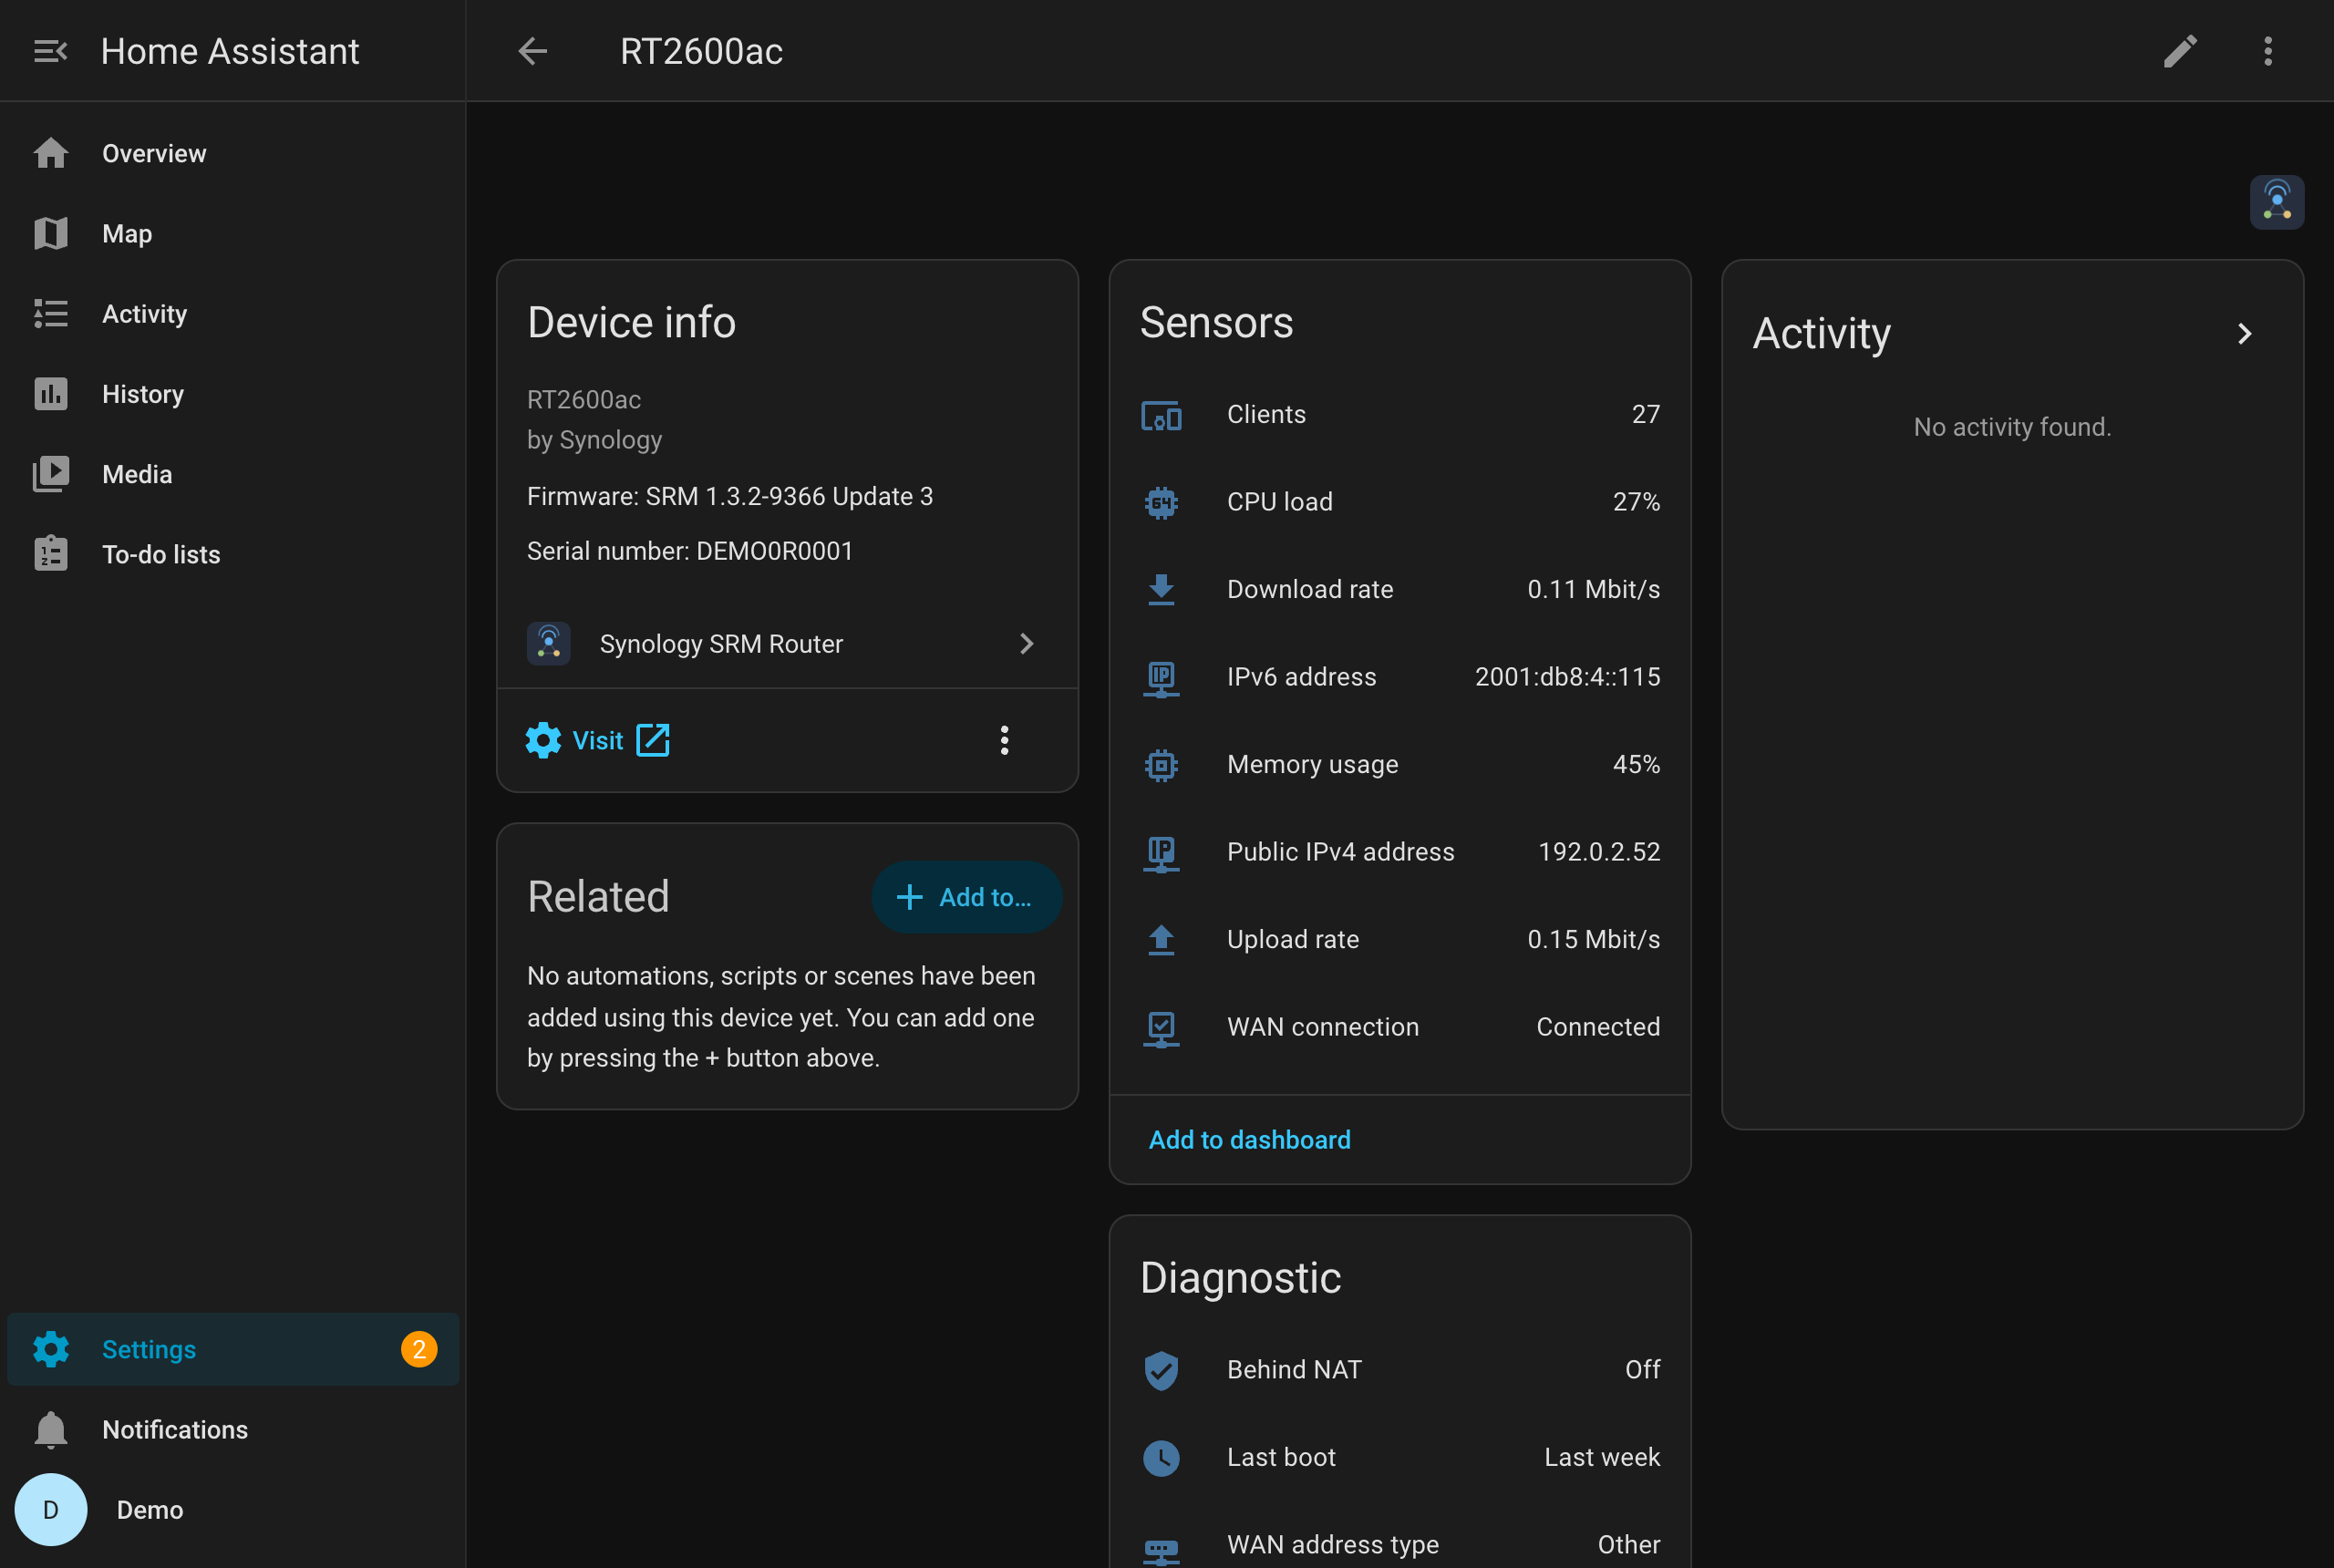Screen dimensions: 2334x1568
Task: Open the top-right three-dot overflow menu
Action: pyautogui.click(x=2268, y=51)
